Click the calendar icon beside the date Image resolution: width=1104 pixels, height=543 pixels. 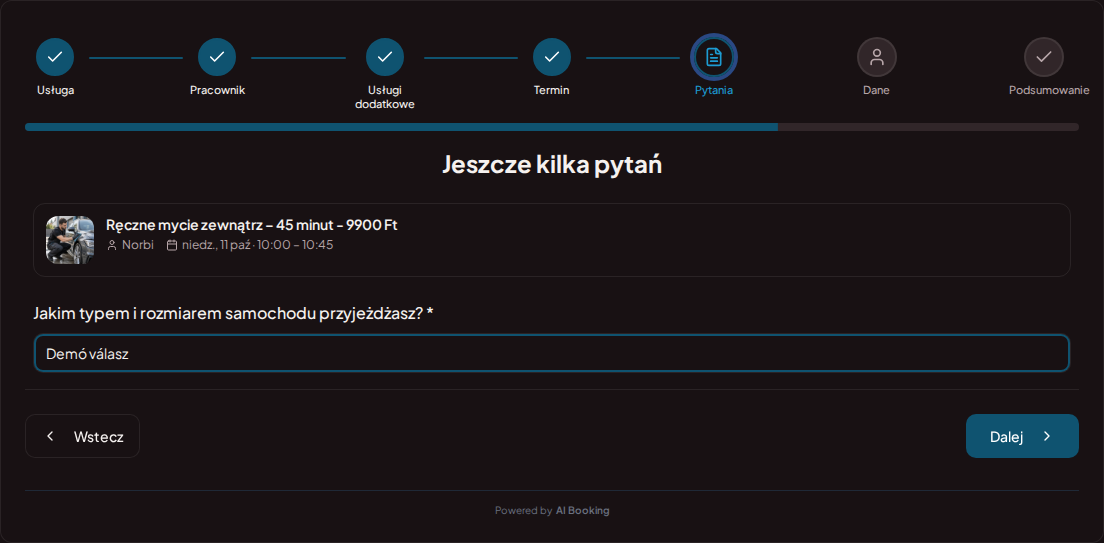tap(172, 245)
